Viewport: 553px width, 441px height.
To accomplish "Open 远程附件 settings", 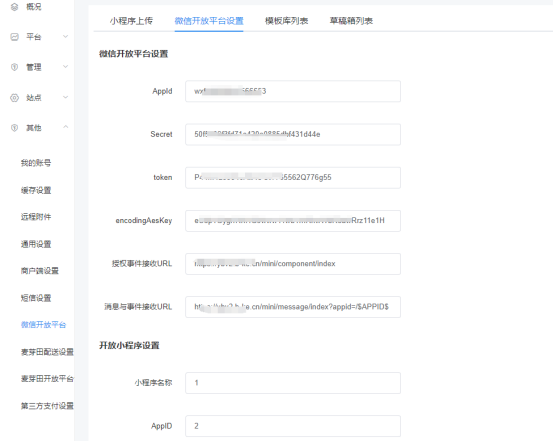I will 36,217.
